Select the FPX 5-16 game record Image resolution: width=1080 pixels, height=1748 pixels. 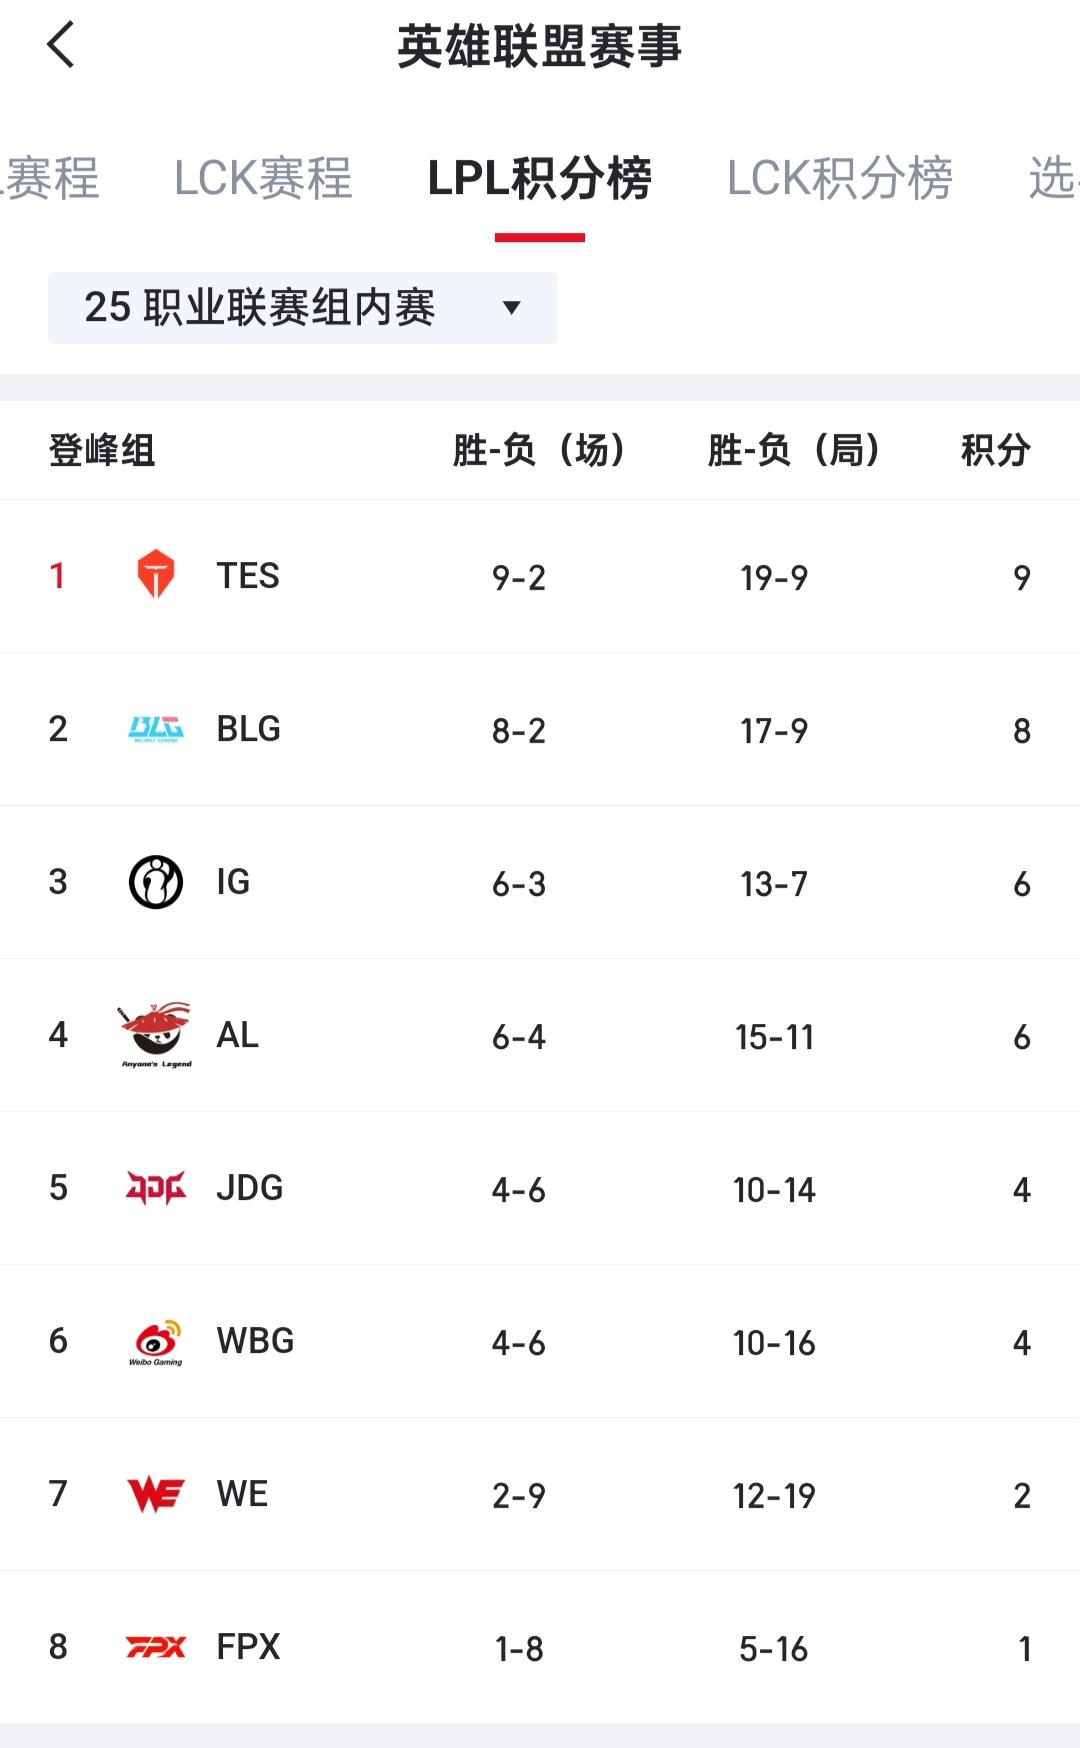tap(774, 1649)
